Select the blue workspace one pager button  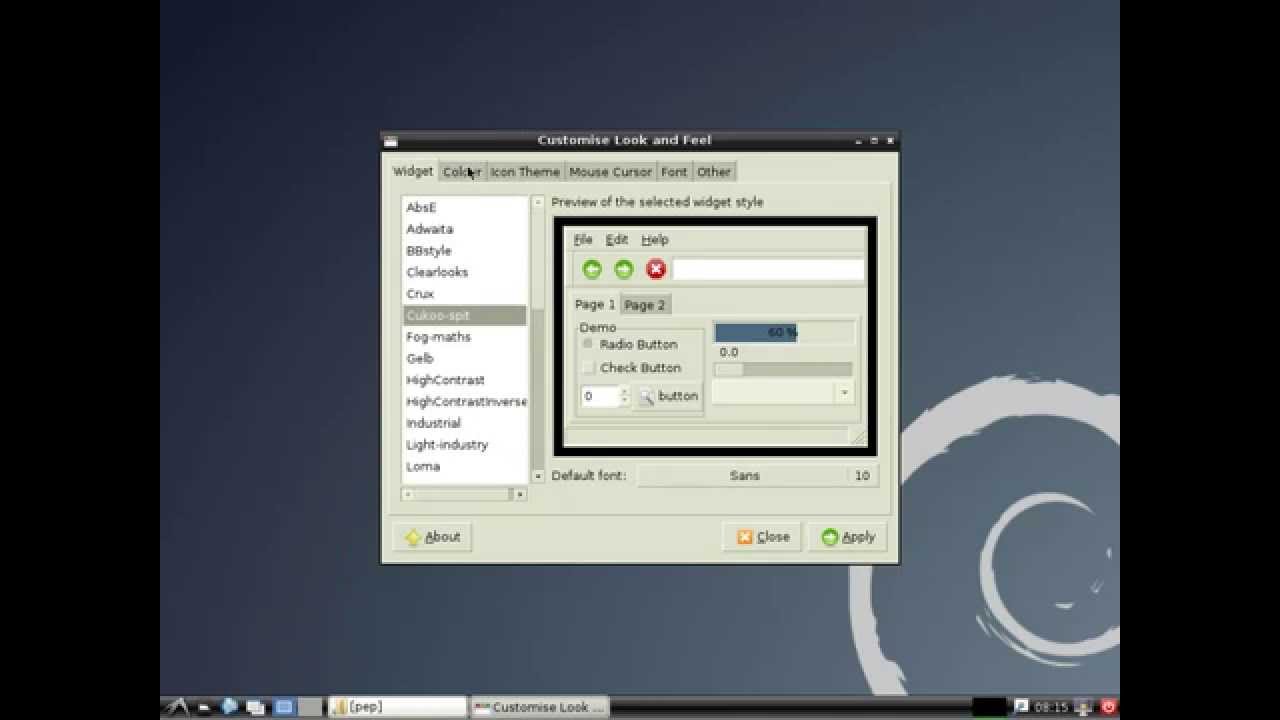pos(283,707)
